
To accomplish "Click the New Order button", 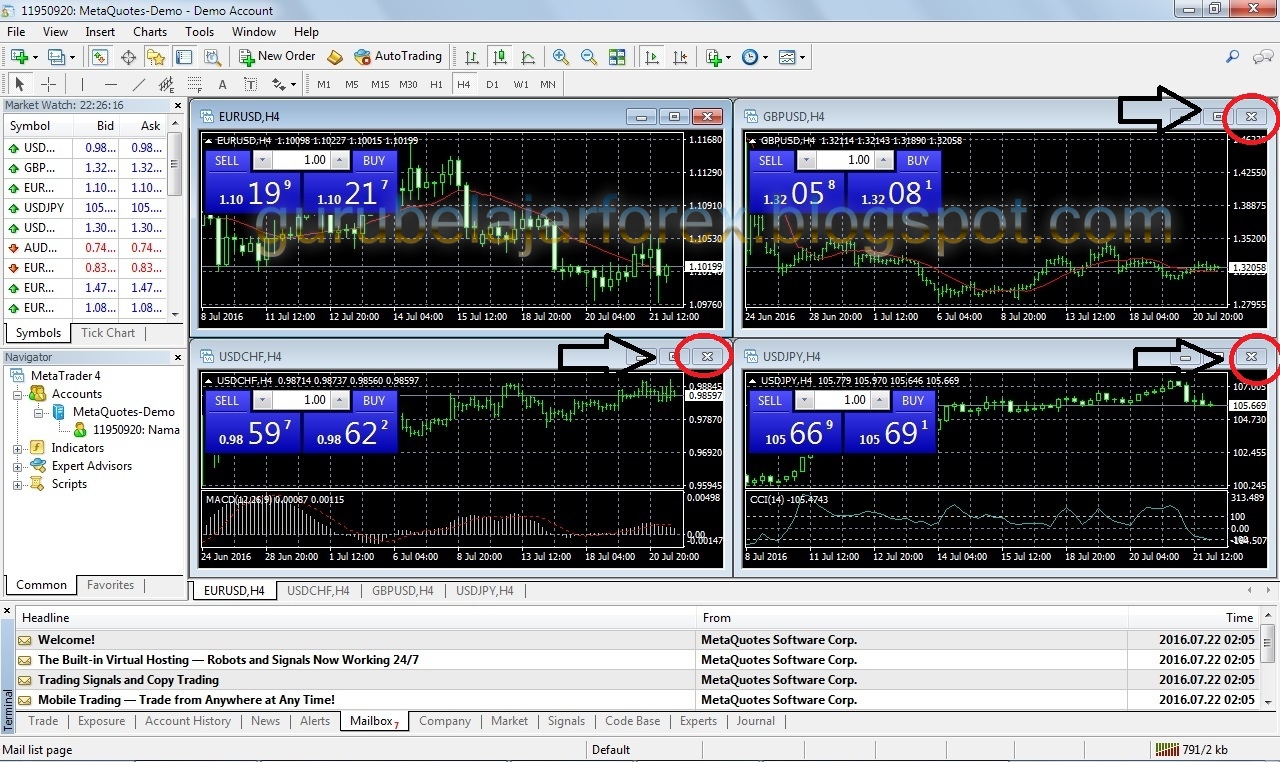I will [277, 57].
